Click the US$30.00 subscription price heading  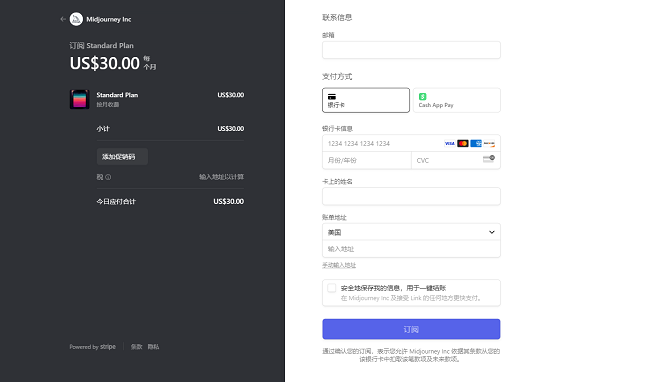(x=104, y=63)
